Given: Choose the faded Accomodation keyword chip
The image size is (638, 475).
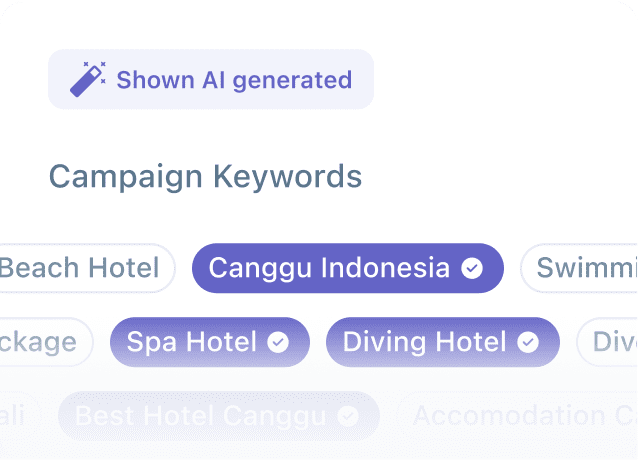Looking at the screenshot, I should coord(520,415).
